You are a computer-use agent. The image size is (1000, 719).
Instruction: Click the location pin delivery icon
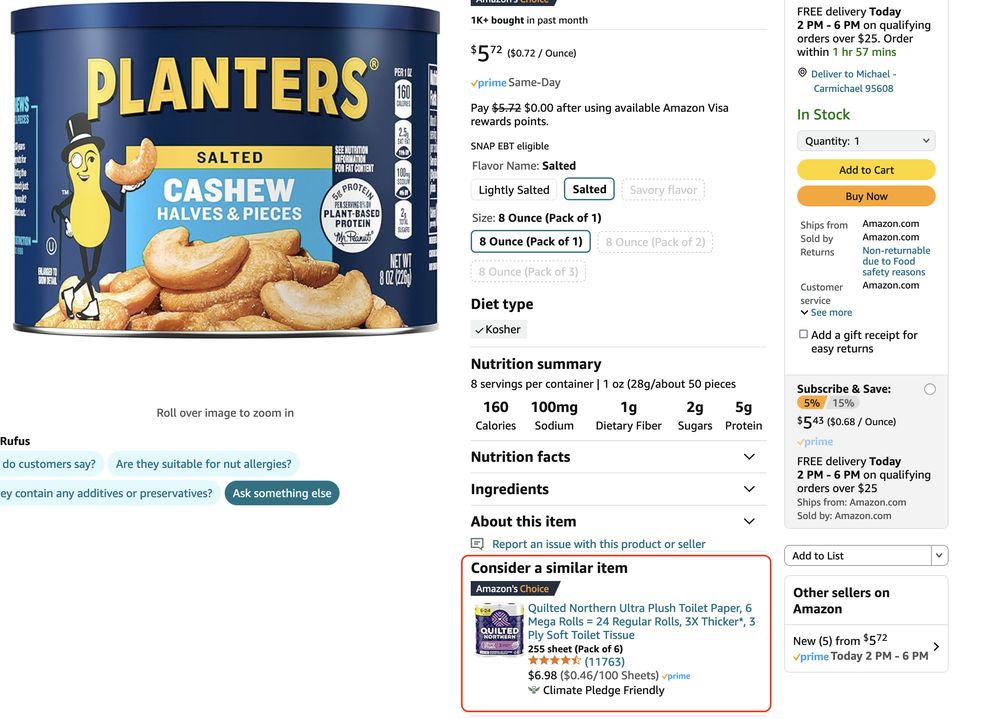click(802, 73)
